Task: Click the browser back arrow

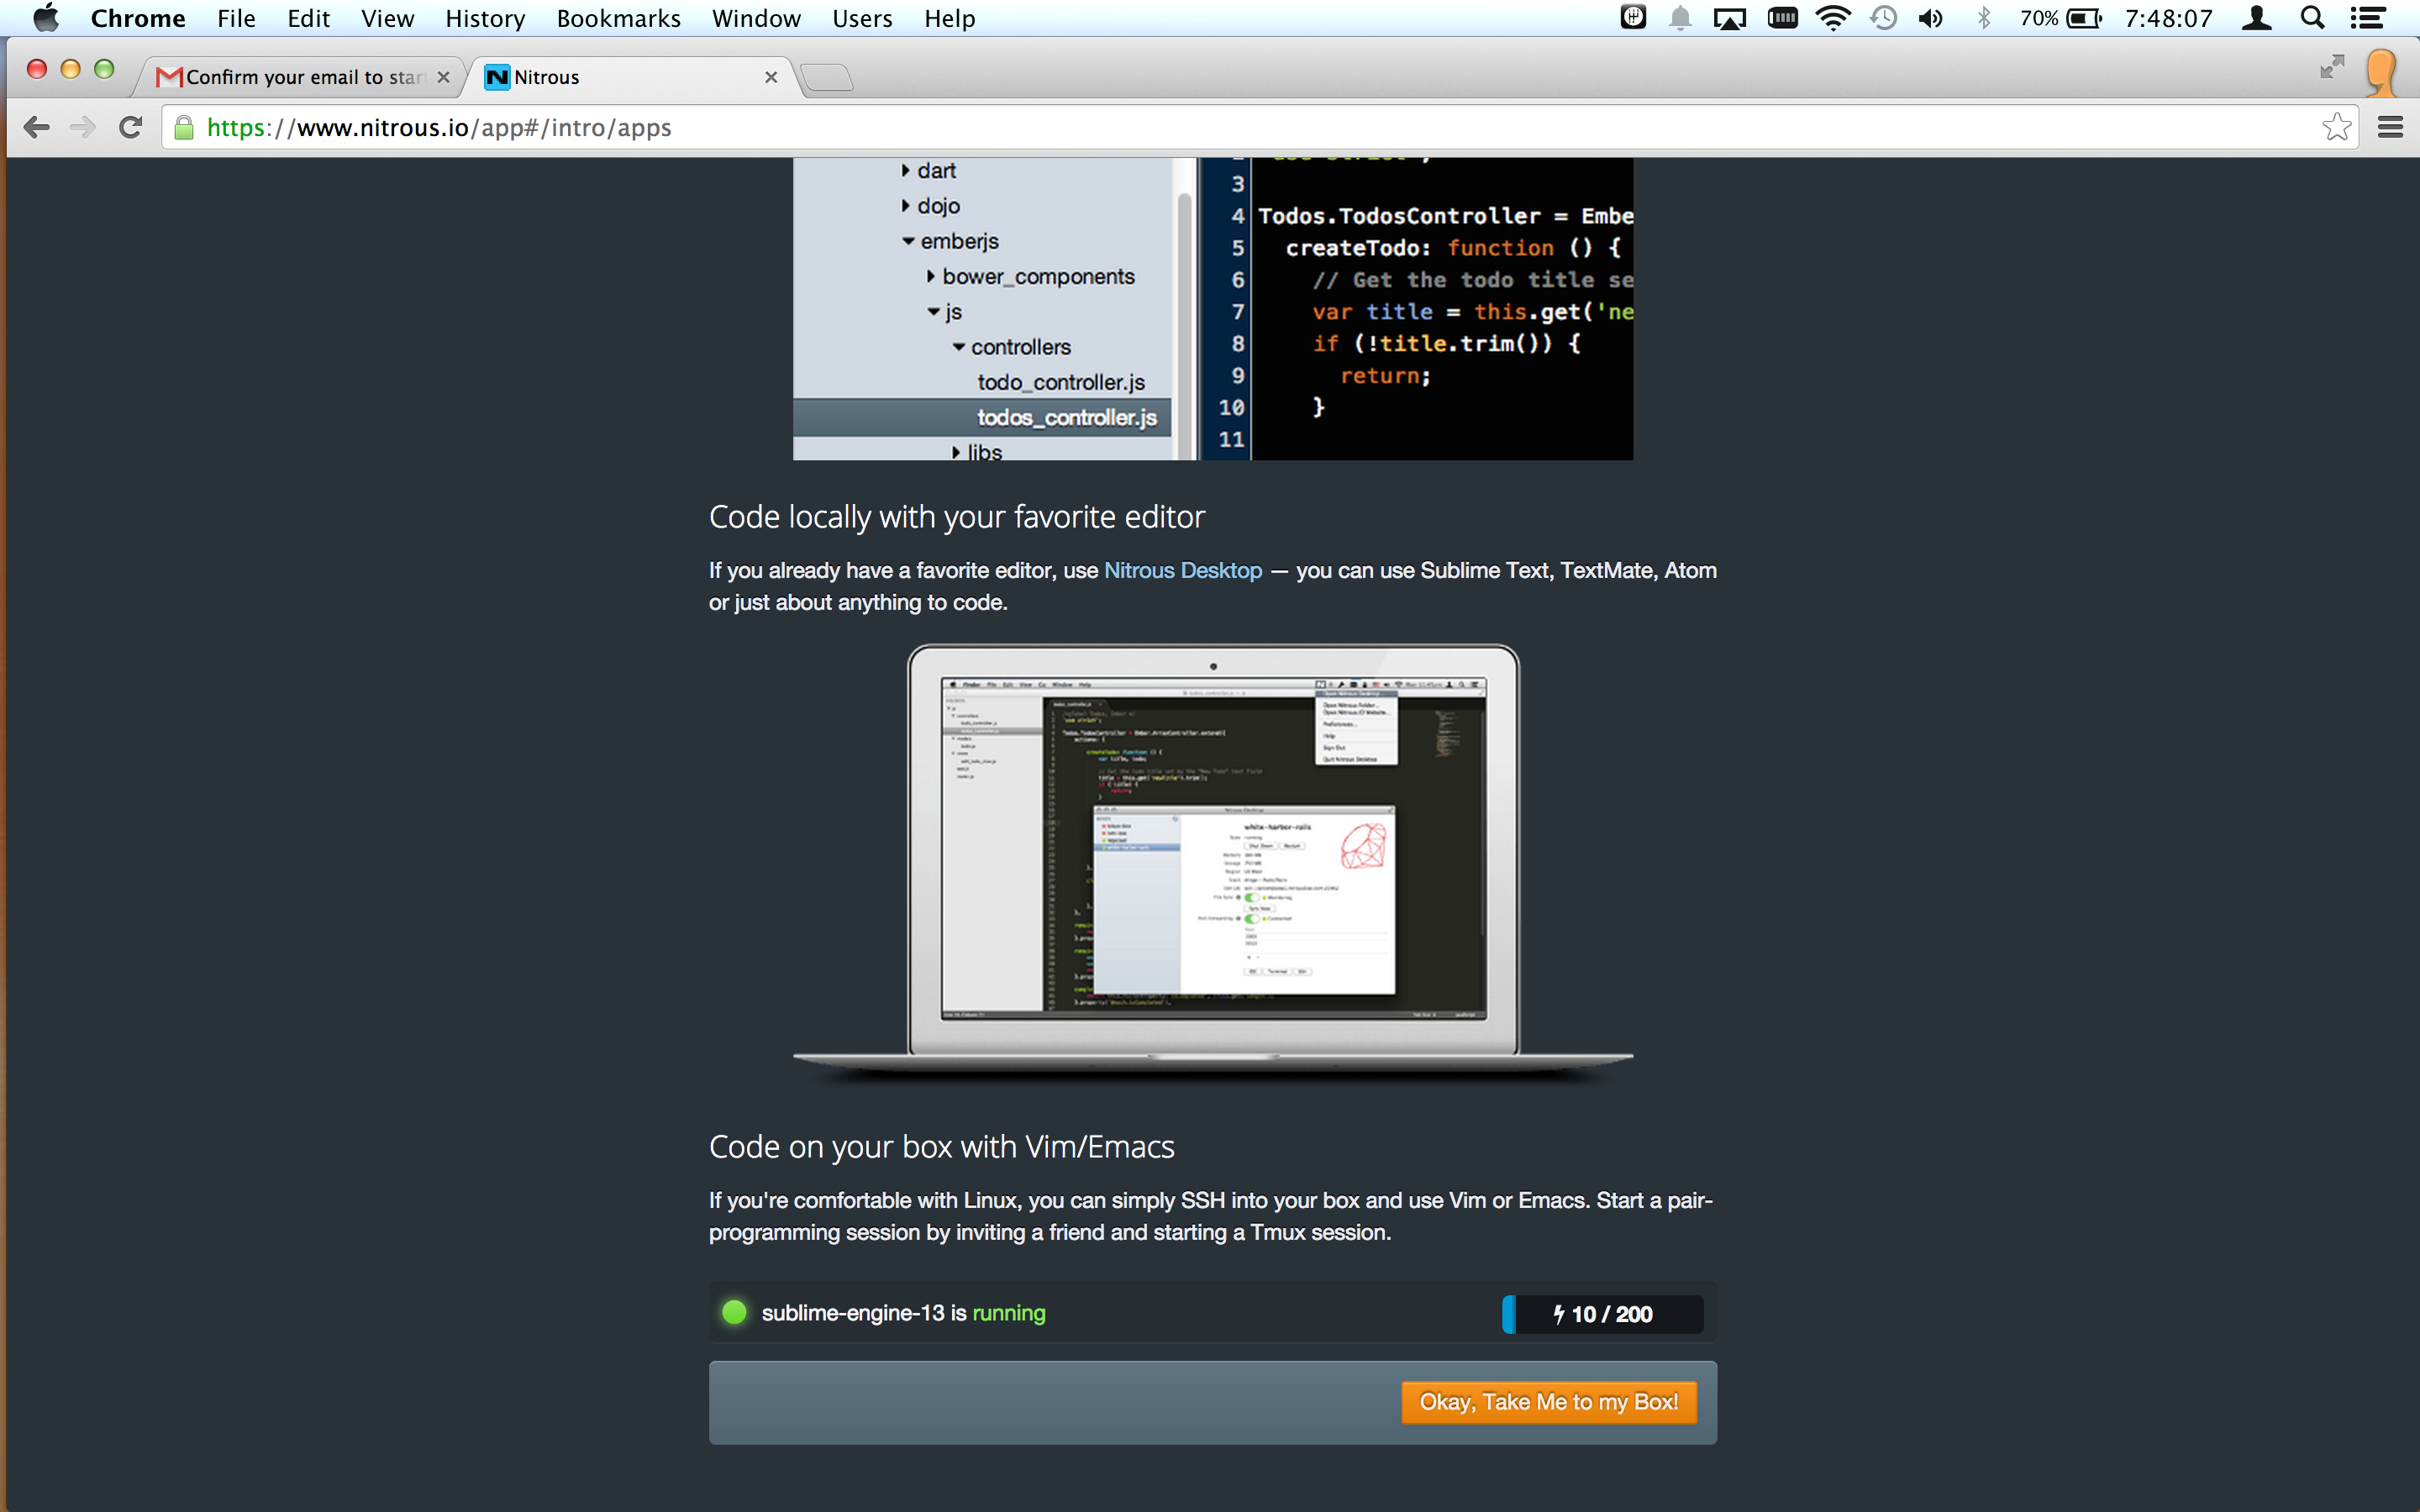Action: coord(36,127)
